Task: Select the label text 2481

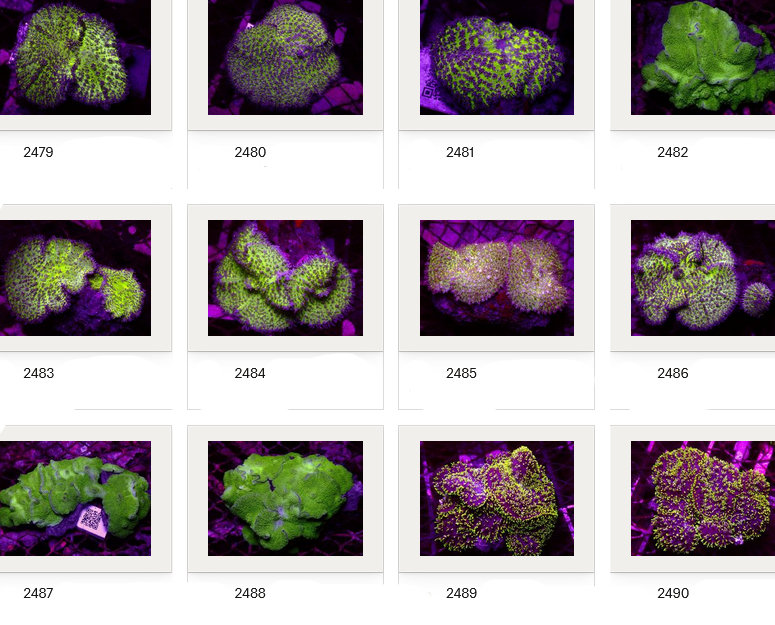Action: (x=460, y=152)
